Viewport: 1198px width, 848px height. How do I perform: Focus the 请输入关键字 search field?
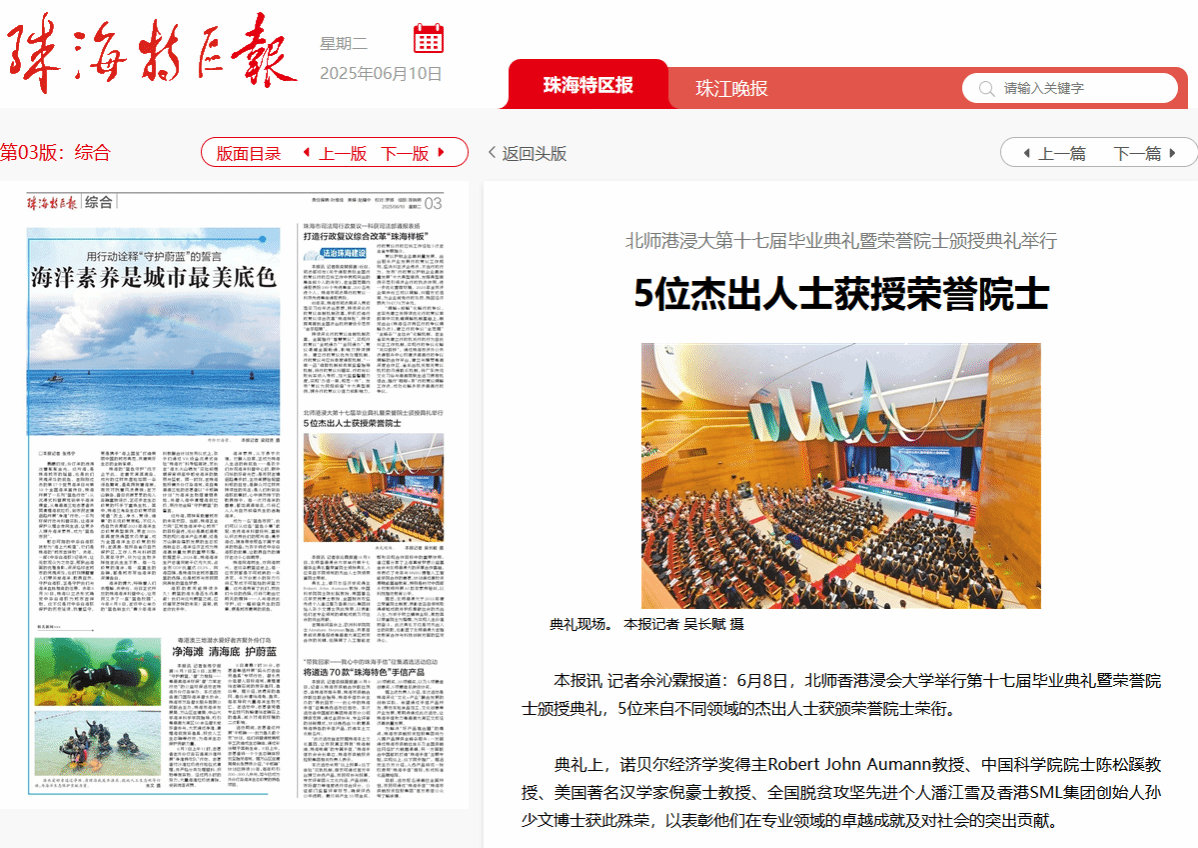click(1085, 88)
